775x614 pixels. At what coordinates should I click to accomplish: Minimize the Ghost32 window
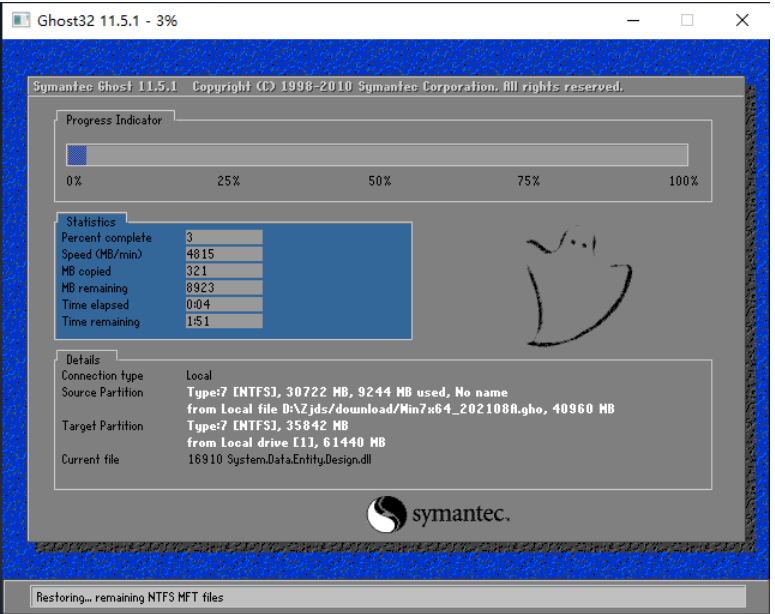click(x=633, y=20)
